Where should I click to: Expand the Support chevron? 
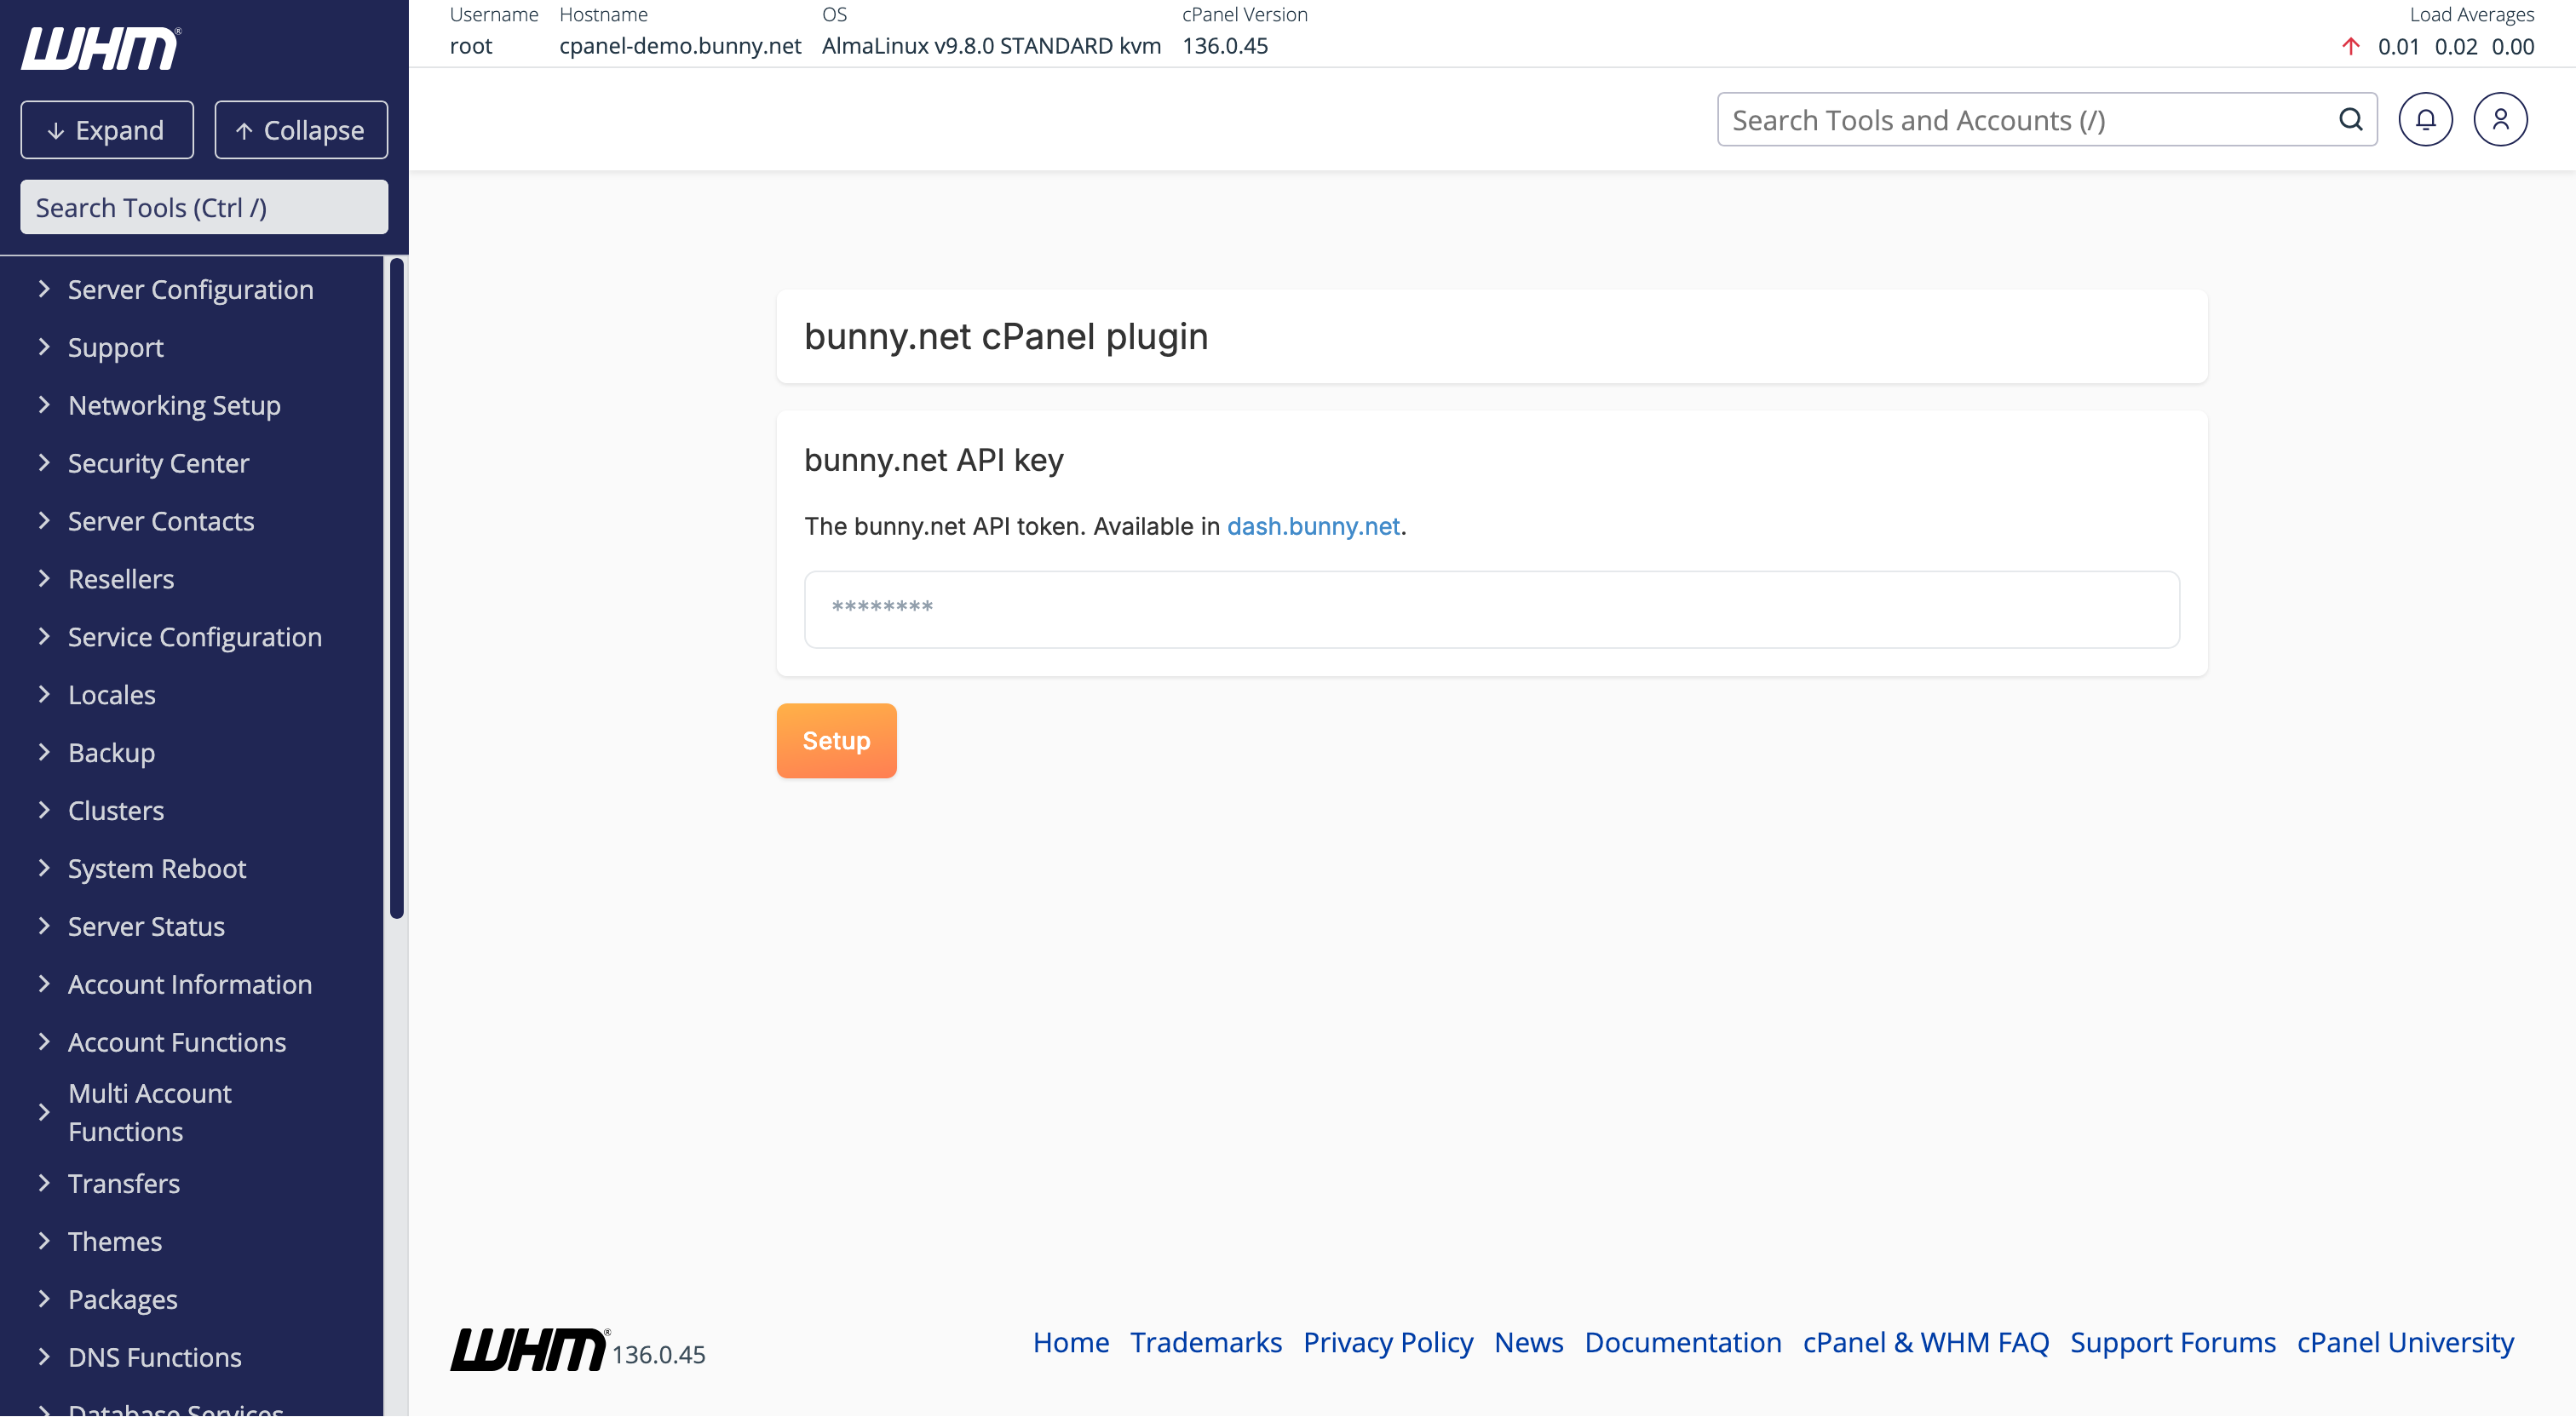coord(44,347)
